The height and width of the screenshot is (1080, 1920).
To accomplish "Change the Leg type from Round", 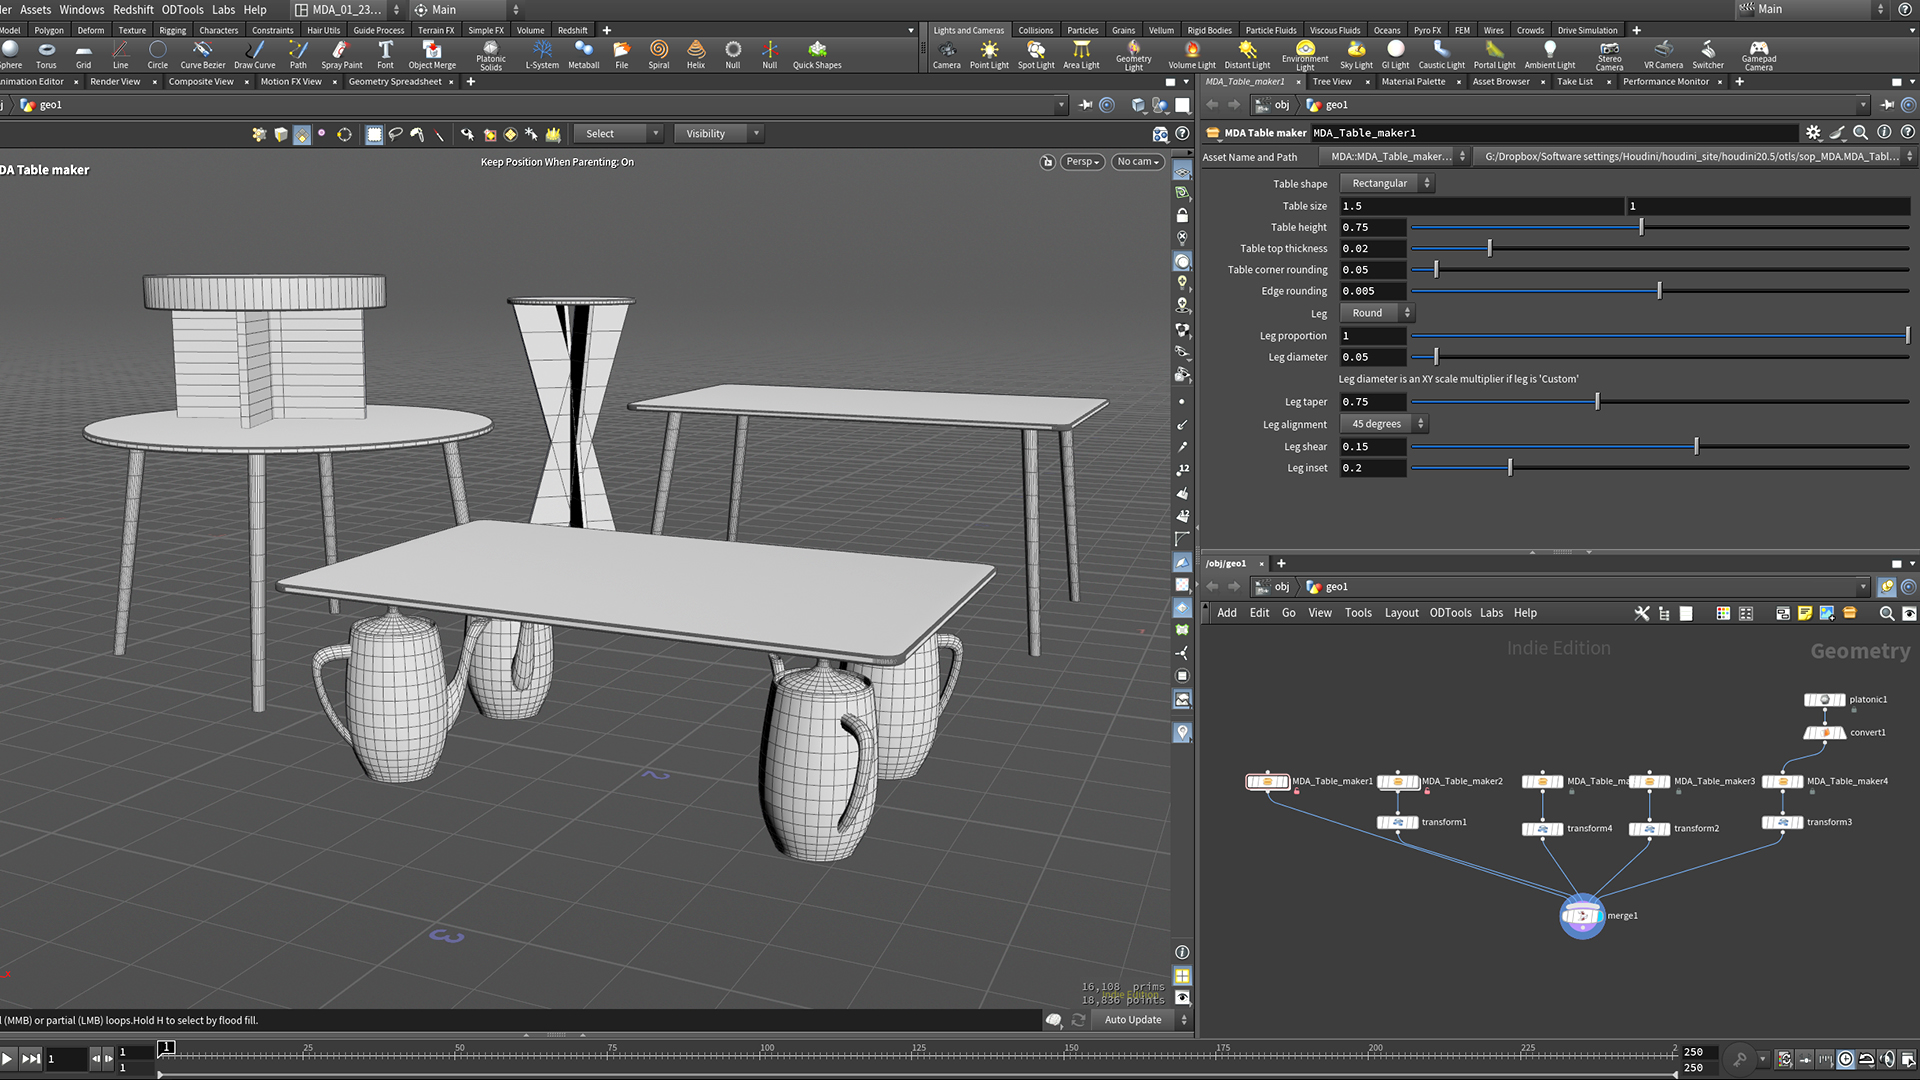I will 1375,312.
